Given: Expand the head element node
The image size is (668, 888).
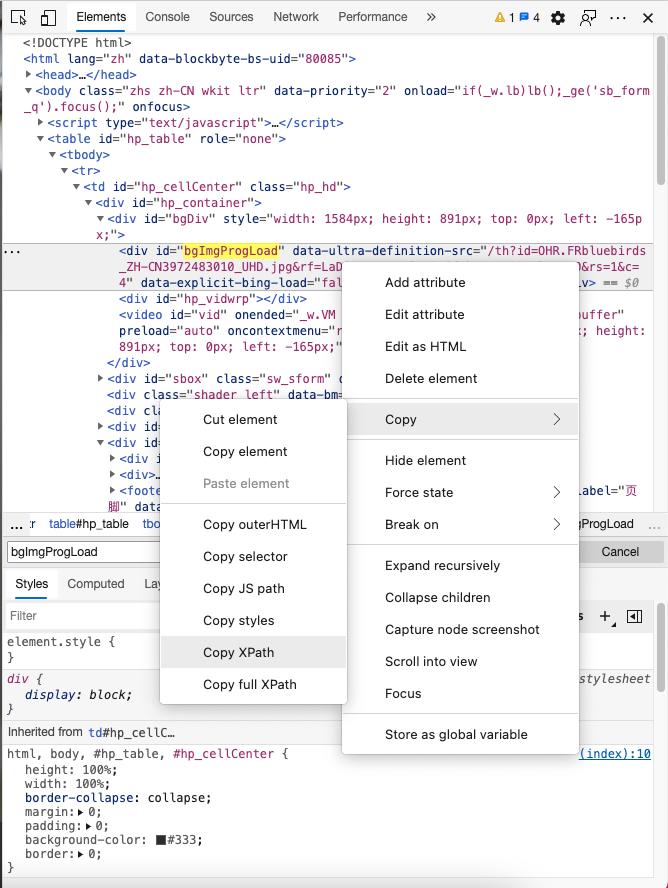Looking at the screenshot, I should (28, 74).
